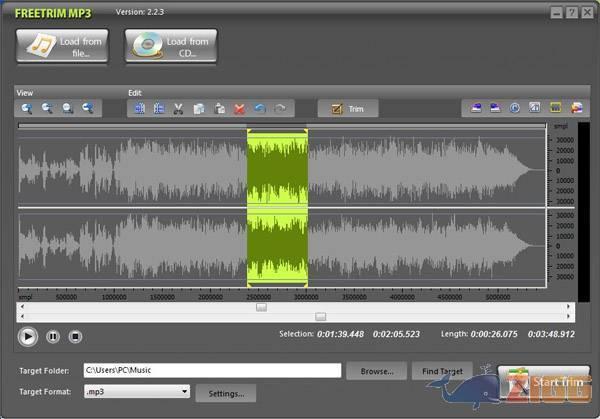600x419 pixels.
Task: Delete the selection with the red X icon
Action: point(240,109)
